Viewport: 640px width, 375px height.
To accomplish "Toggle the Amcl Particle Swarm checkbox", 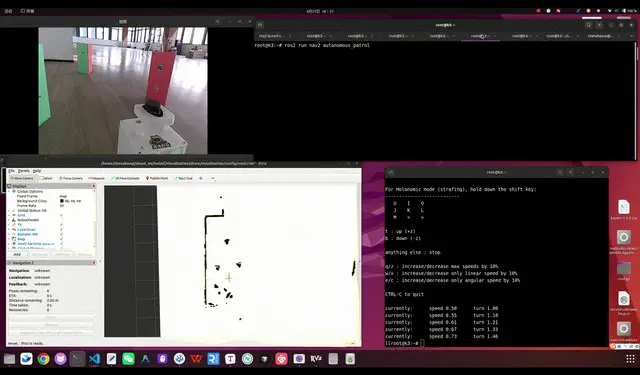I will (x=62, y=244).
